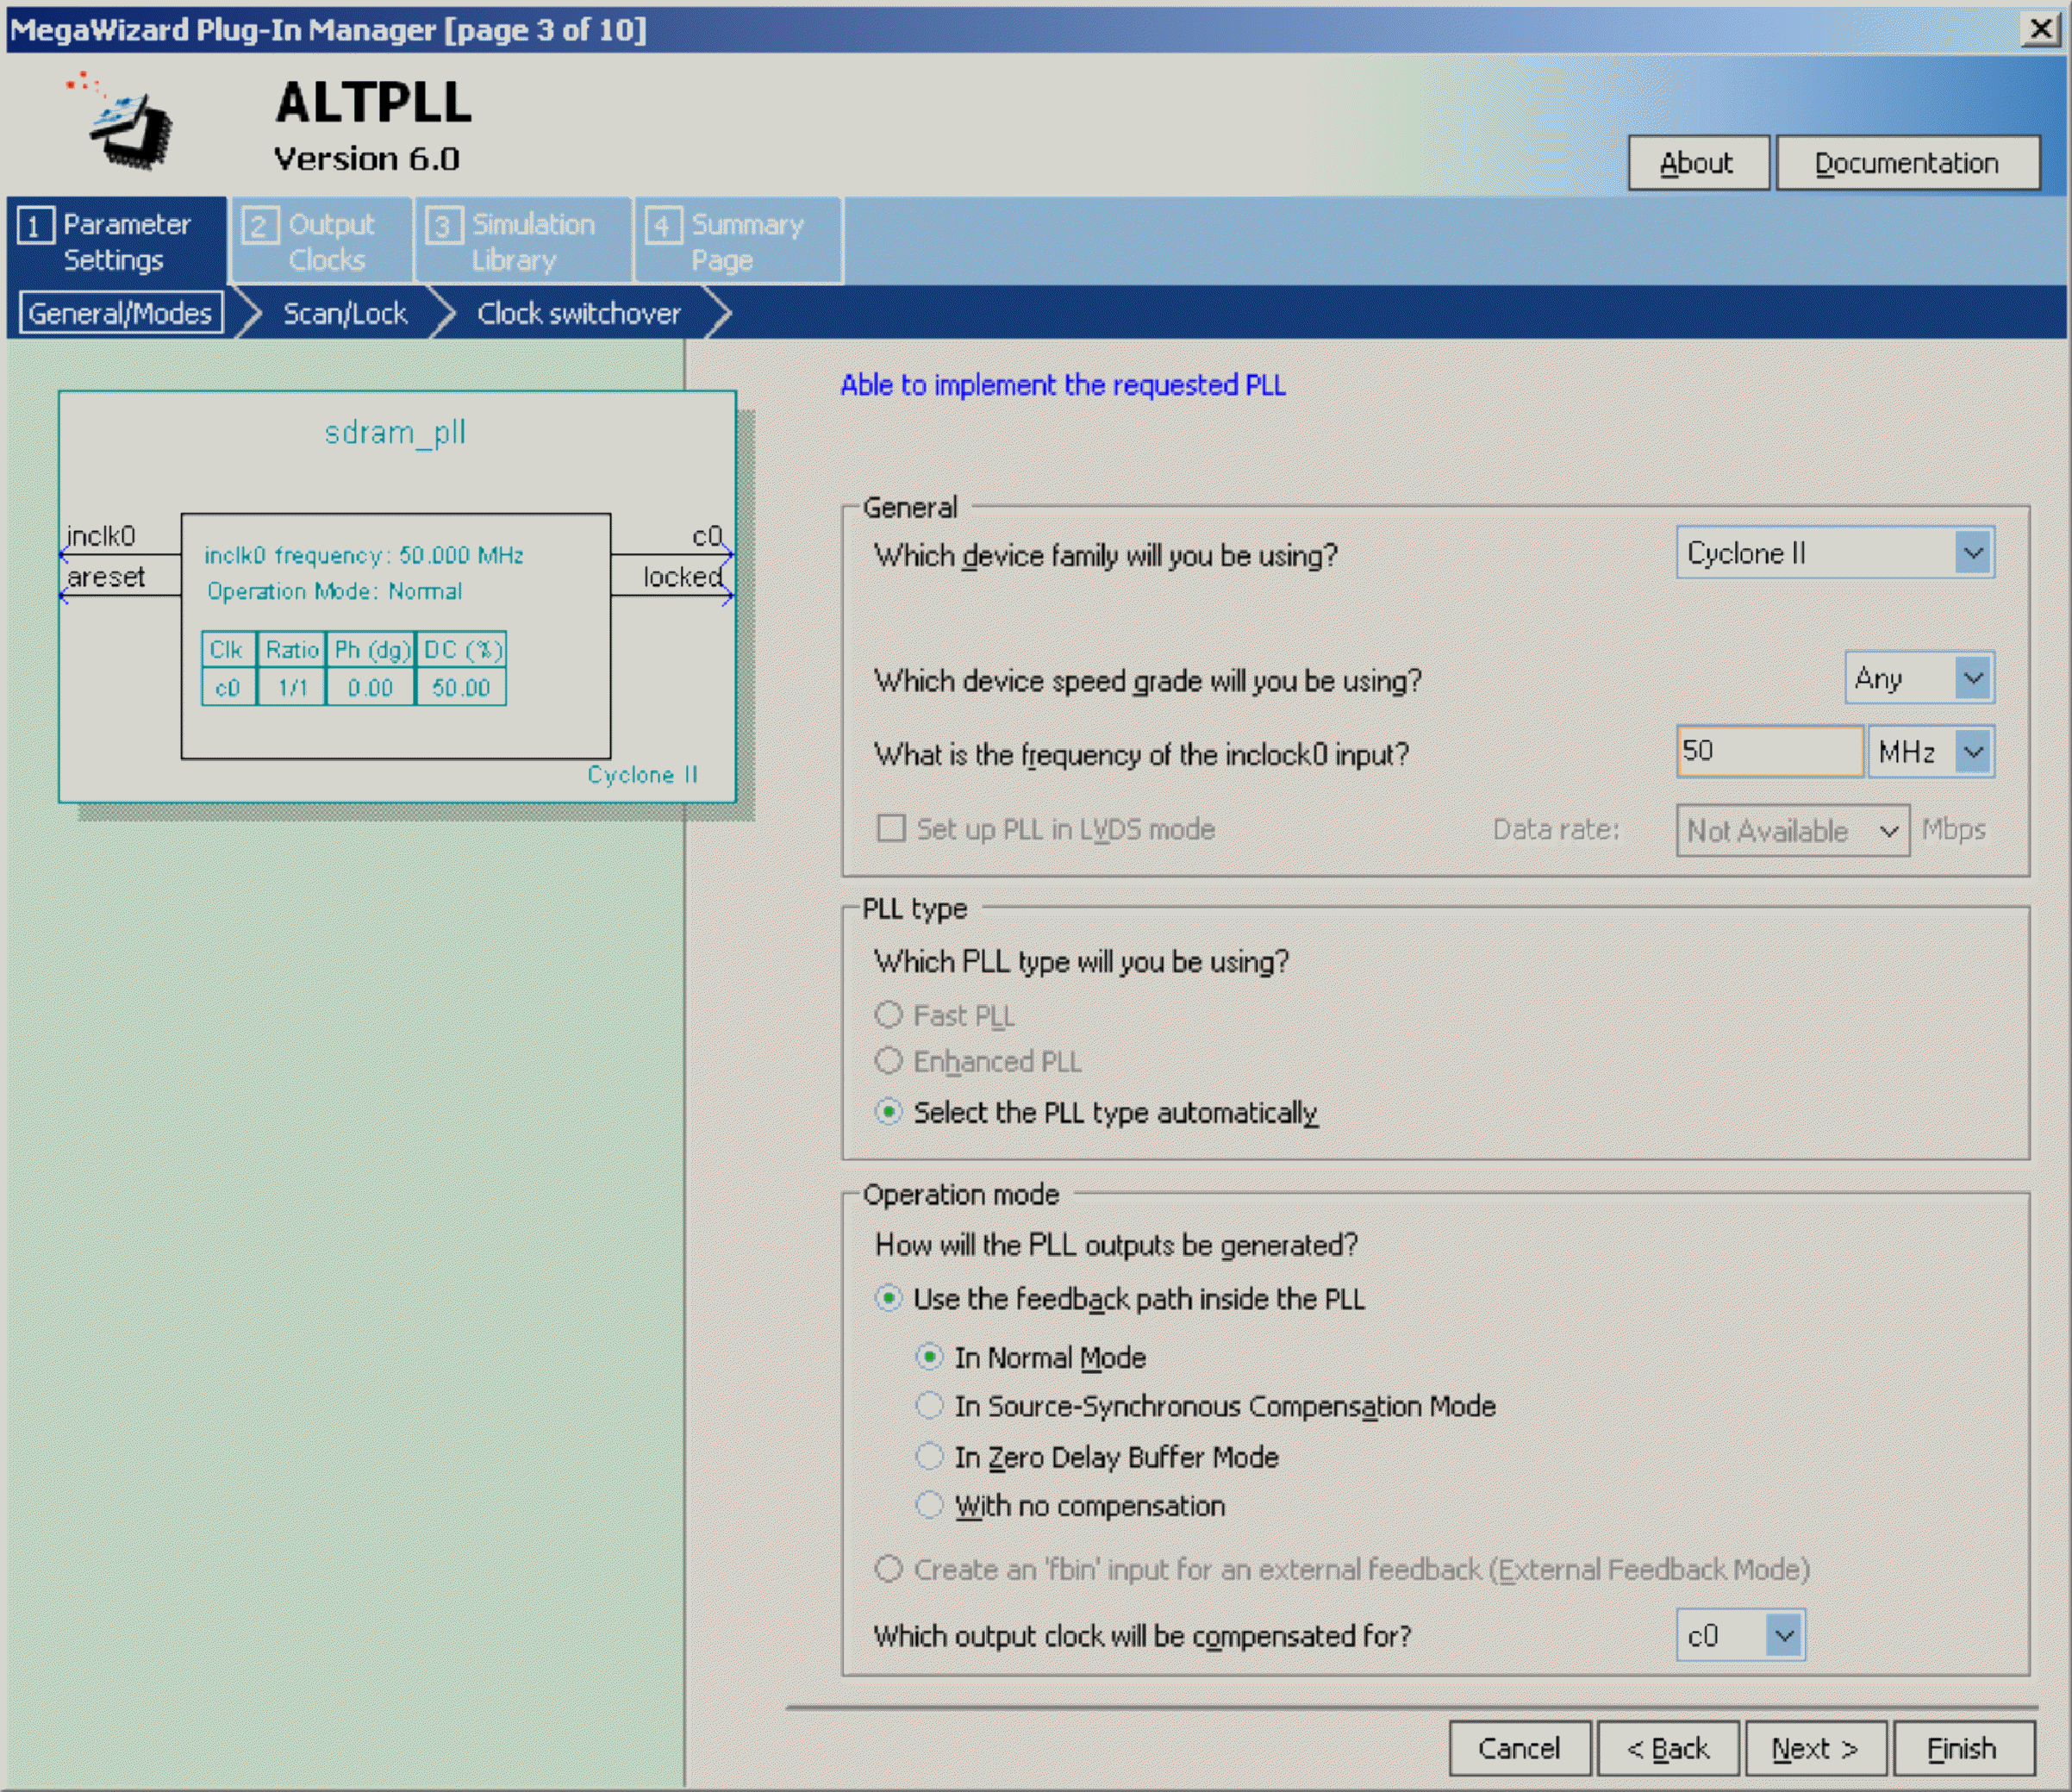Screen dimensions: 2072x1792
Task: Select In Zero Delay Buffer Mode
Action: pyautogui.click(x=929, y=1456)
